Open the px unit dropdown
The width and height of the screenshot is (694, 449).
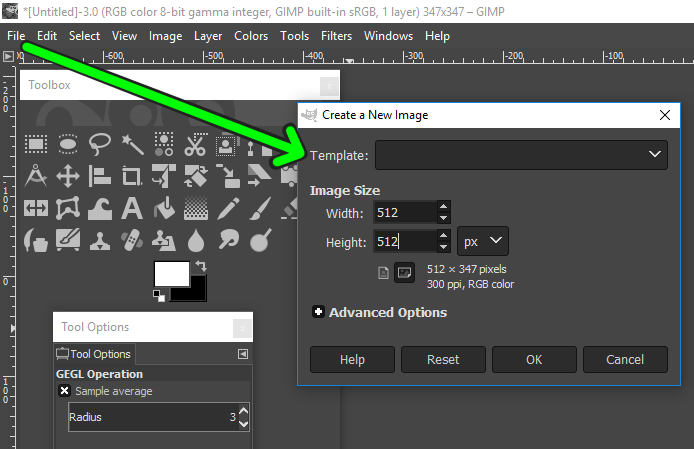pyautogui.click(x=482, y=241)
